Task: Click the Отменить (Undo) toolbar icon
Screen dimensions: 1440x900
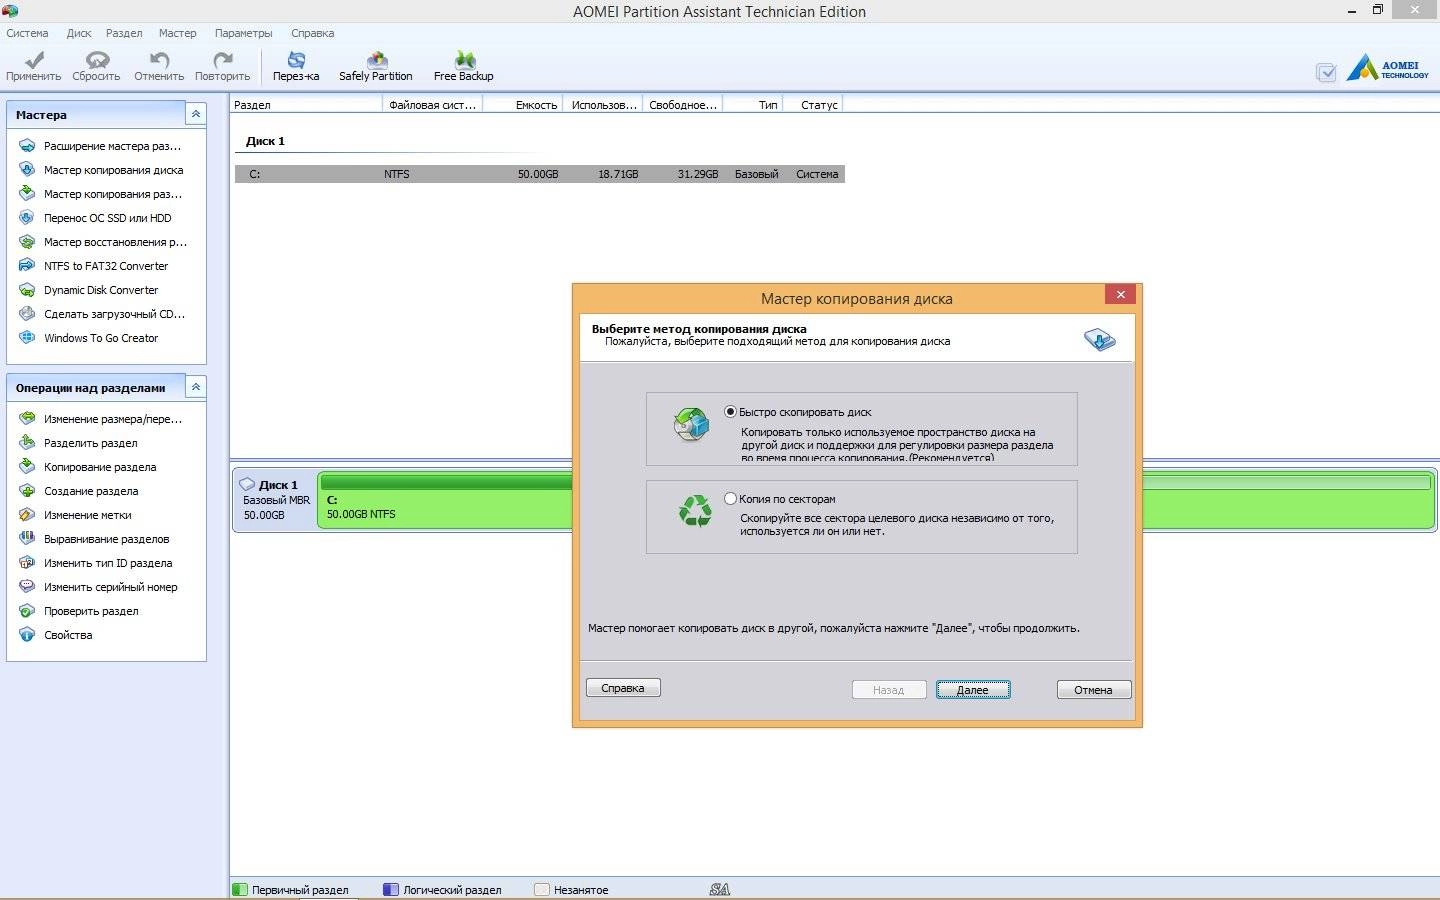Action: [x=159, y=60]
